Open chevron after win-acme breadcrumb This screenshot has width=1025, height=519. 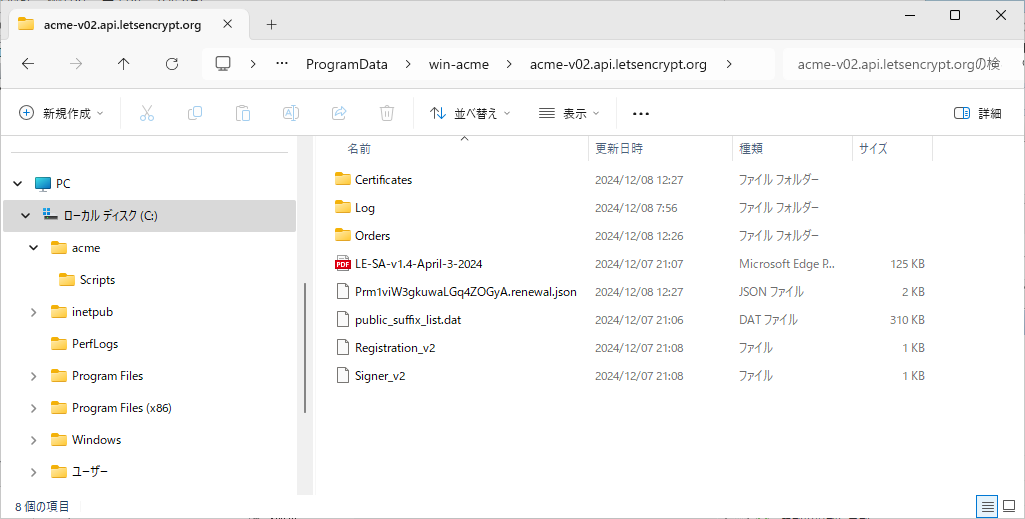[509, 64]
